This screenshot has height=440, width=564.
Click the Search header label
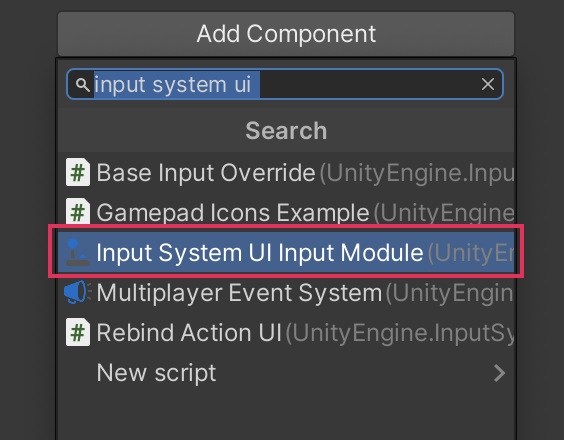[286, 130]
